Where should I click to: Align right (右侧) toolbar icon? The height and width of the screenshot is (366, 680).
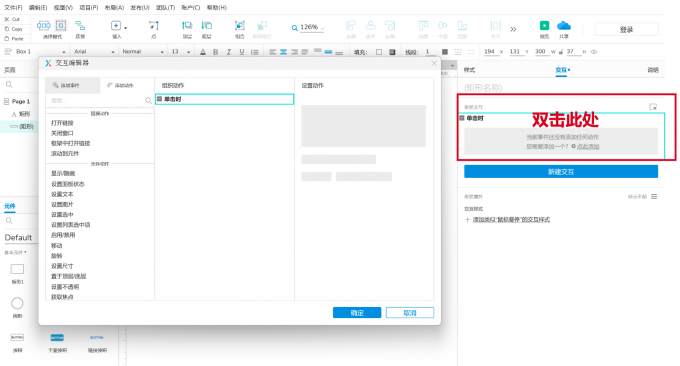coord(390,26)
